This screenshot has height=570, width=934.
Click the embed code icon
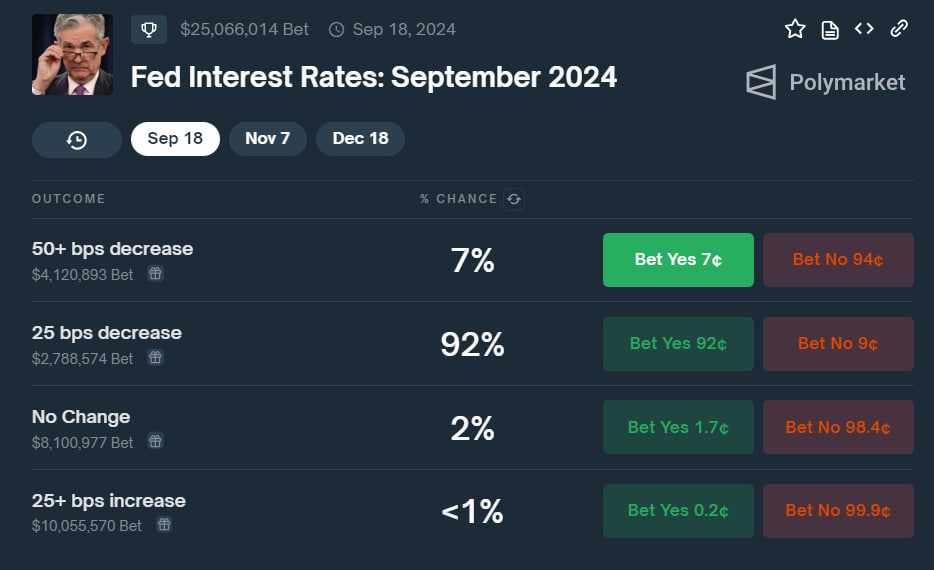click(864, 29)
